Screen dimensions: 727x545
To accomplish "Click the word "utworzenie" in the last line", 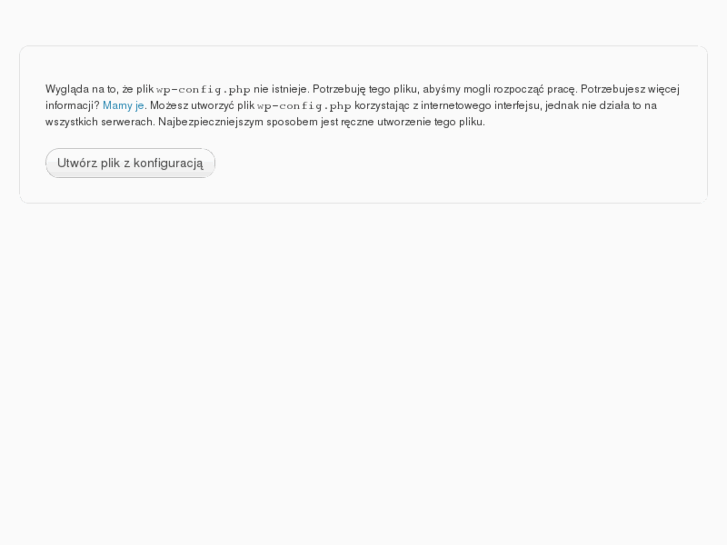I will point(404,122).
